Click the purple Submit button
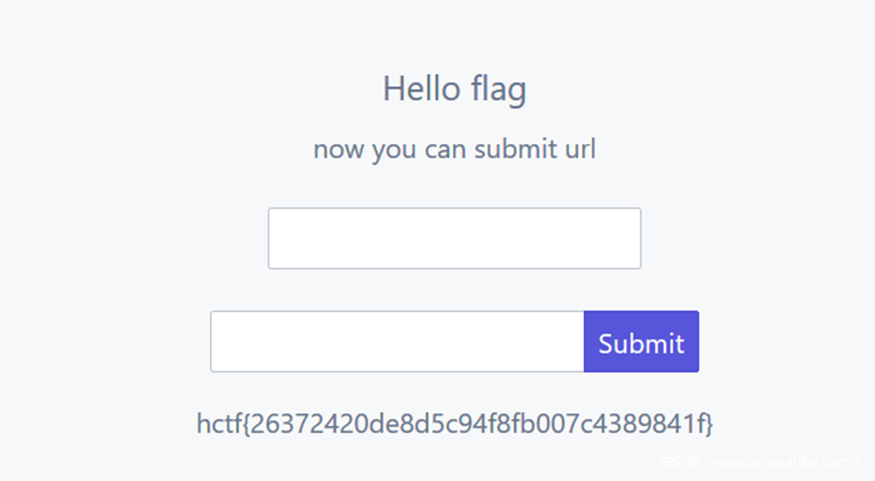 641,342
